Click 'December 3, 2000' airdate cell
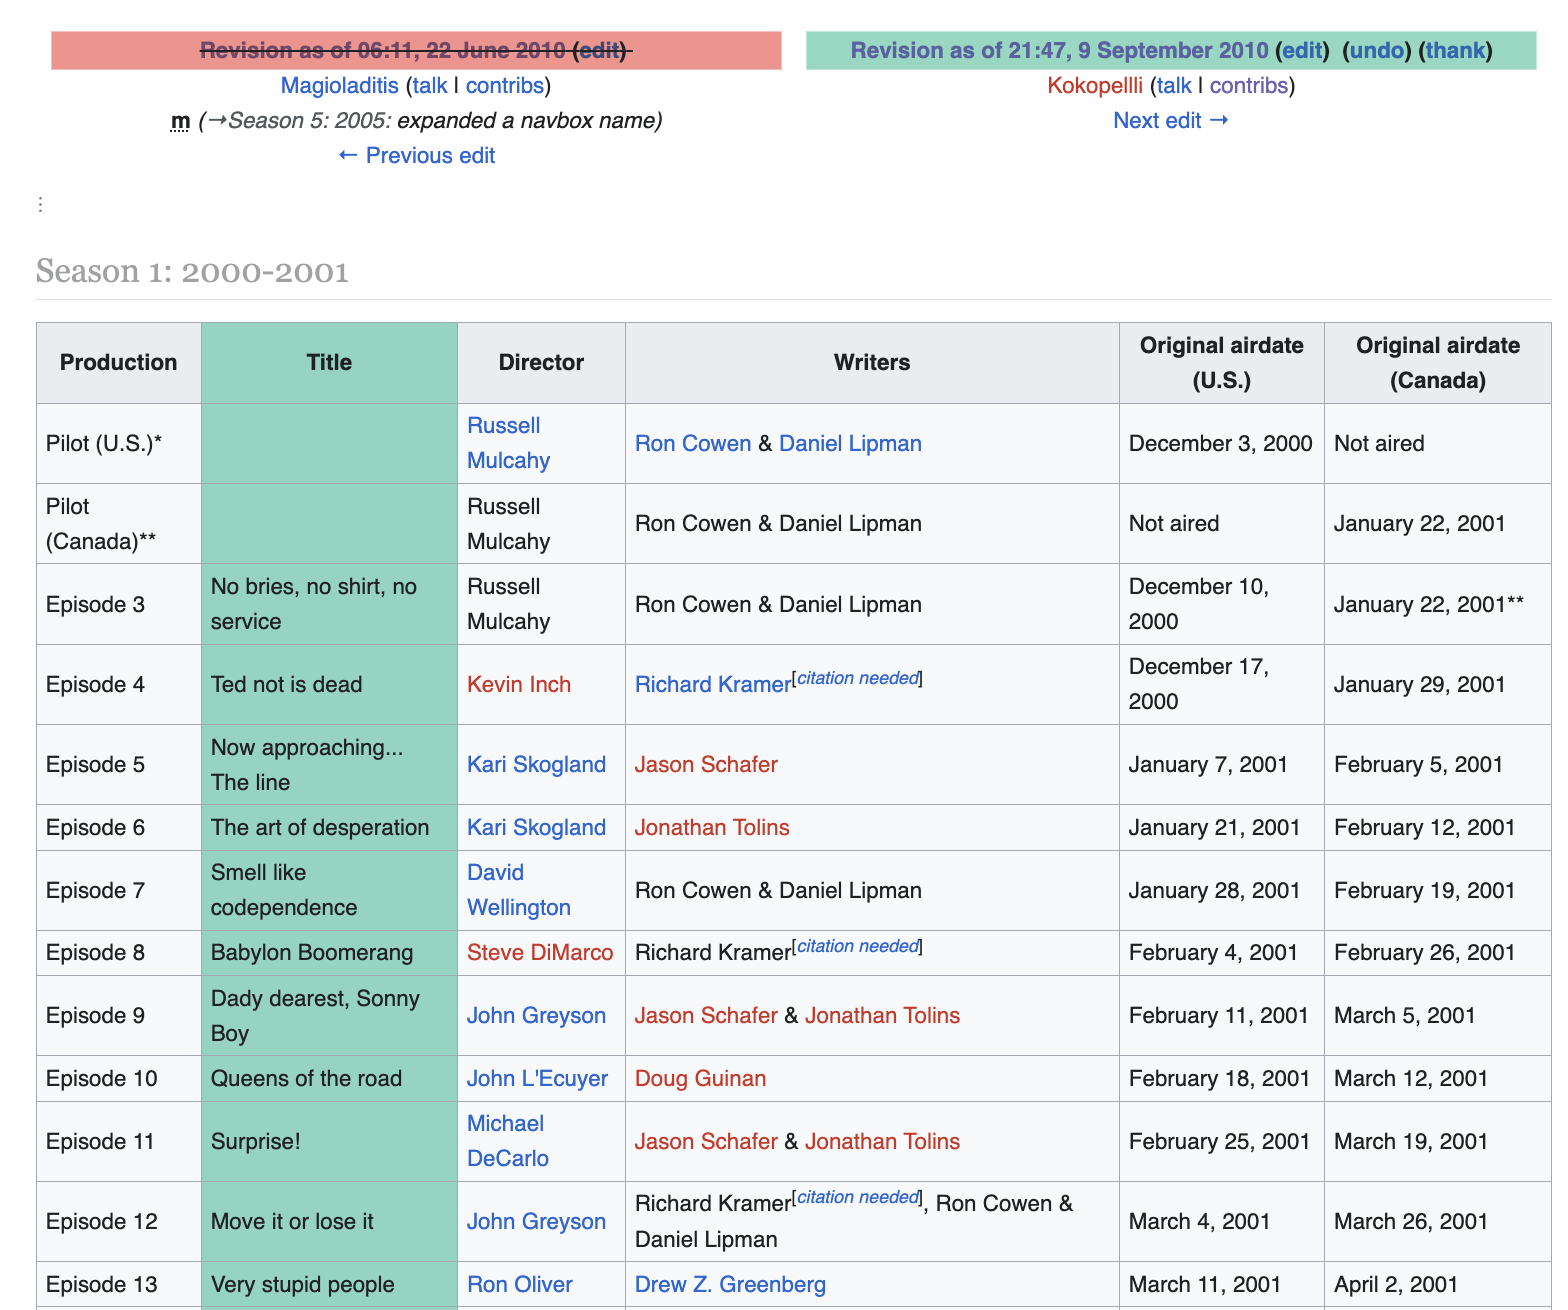1568x1310 pixels. tap(1222, 444)
